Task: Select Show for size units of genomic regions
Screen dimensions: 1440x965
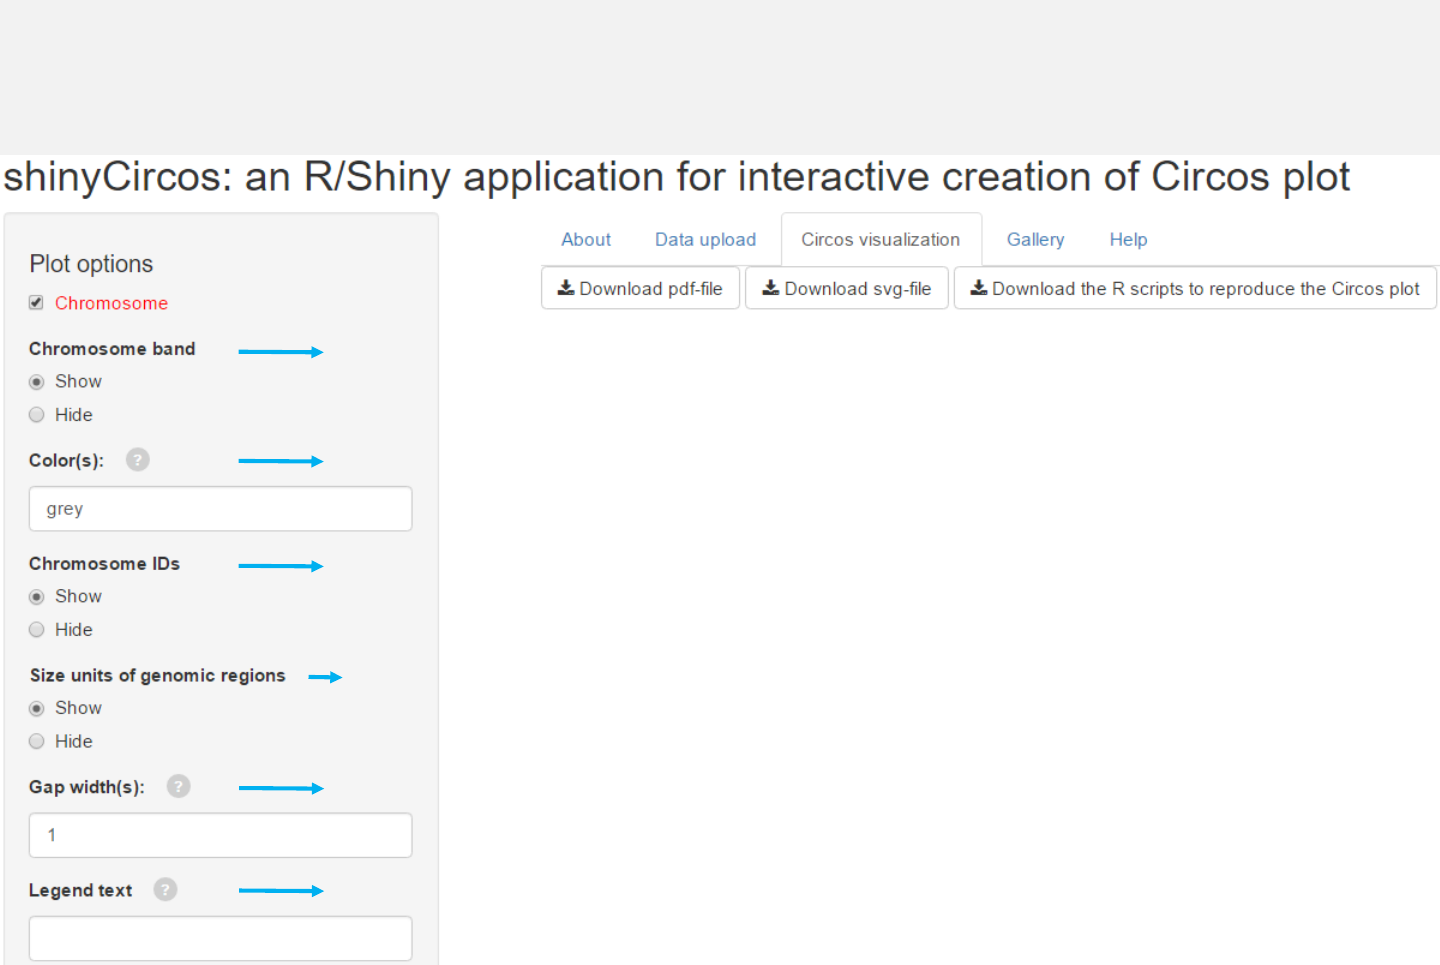Action: [37, 709]
